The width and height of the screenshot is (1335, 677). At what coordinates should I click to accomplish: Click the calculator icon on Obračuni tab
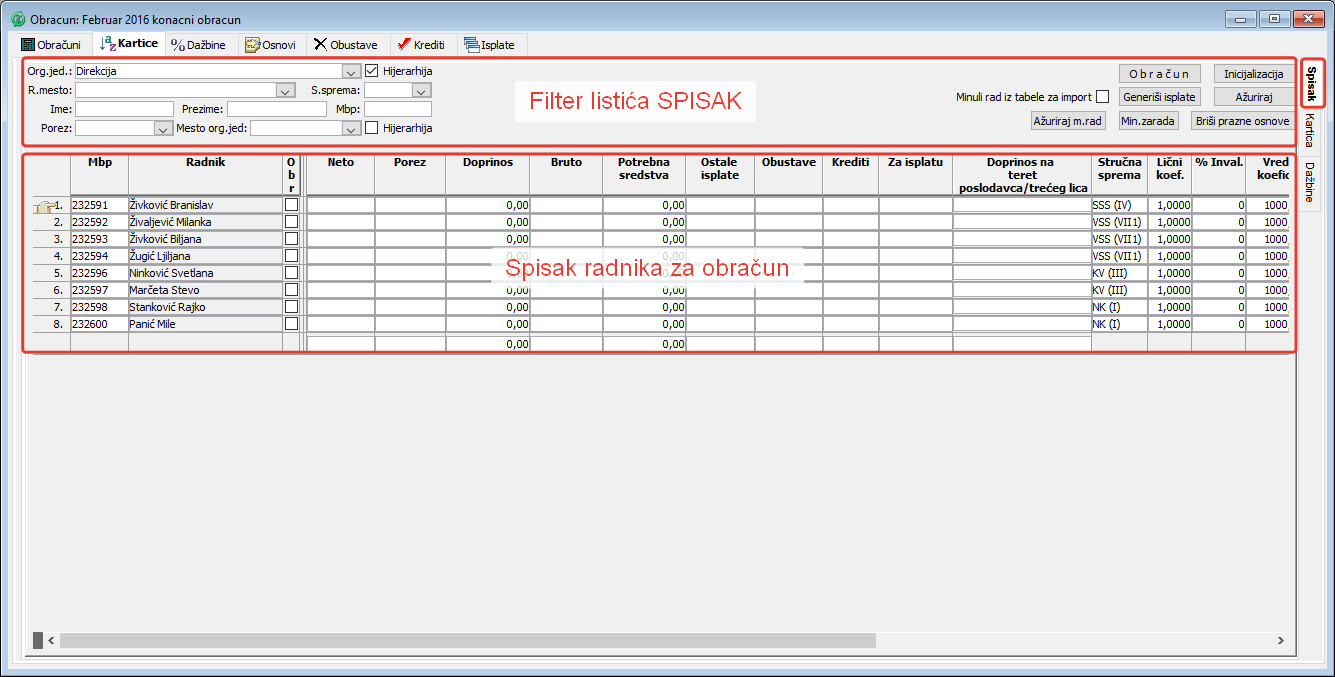pos(28,45)
